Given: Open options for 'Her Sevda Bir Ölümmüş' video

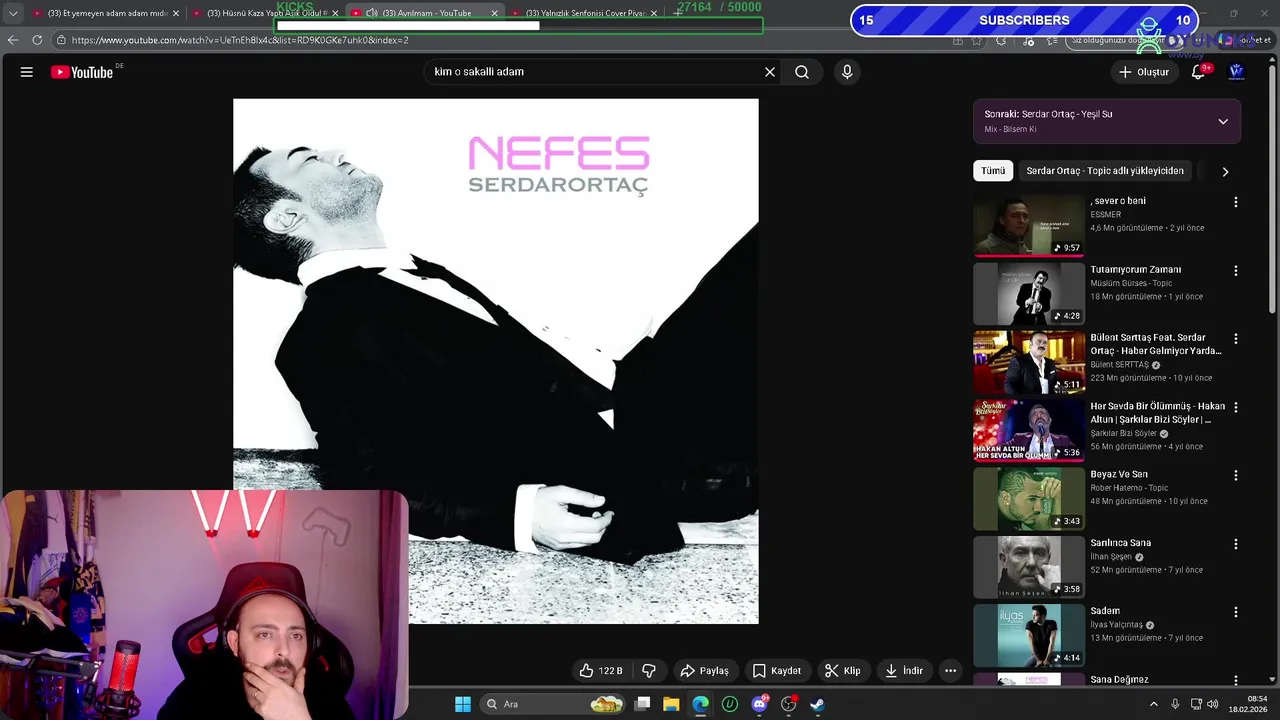Looking at the screenshot, I should (1236, 407).
